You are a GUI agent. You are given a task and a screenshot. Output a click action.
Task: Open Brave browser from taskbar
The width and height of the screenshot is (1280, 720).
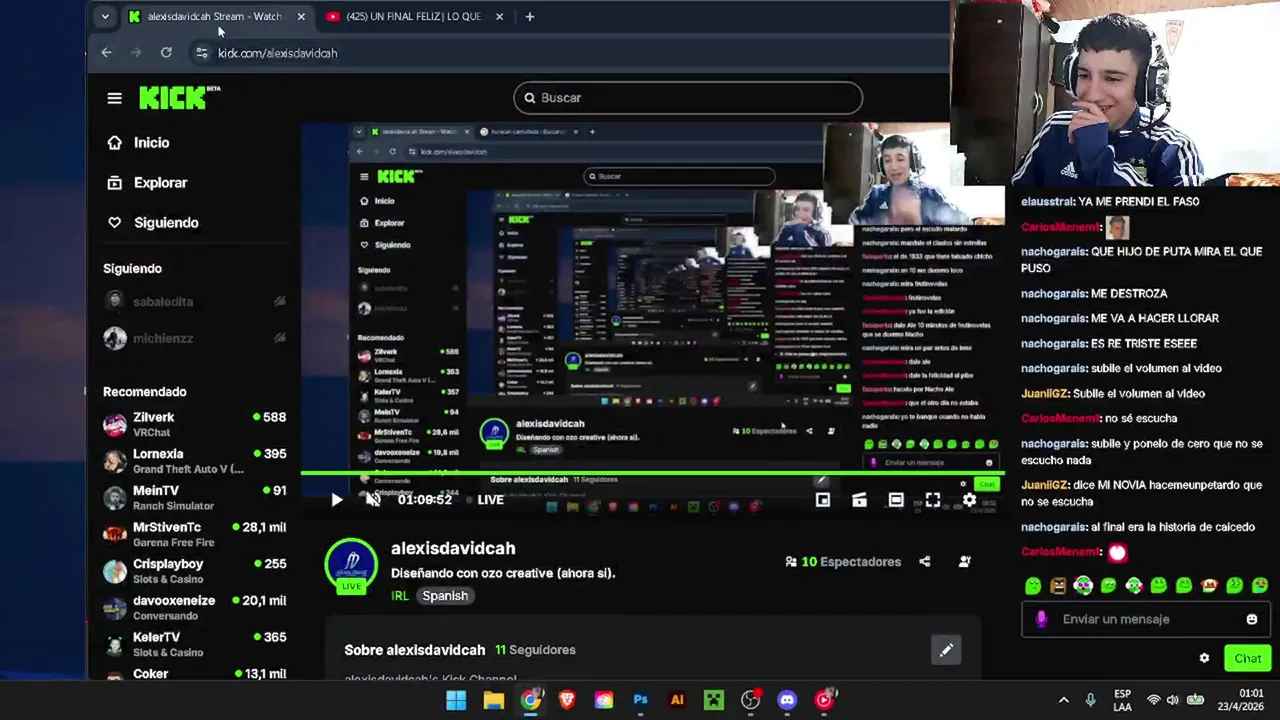(567, 700)
